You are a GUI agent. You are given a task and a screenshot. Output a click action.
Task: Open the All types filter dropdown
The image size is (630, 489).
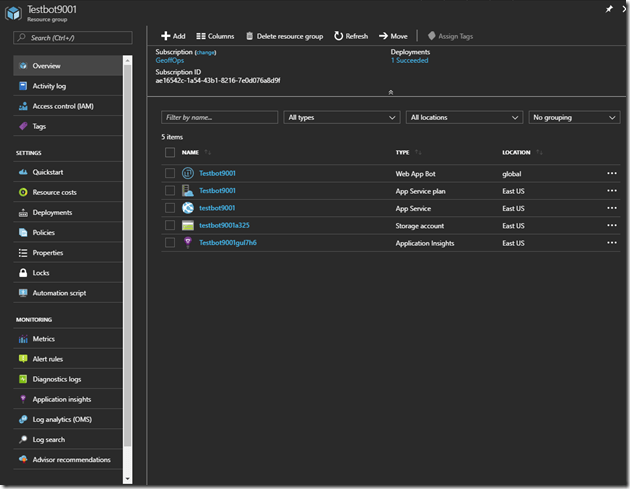(341, 117)
